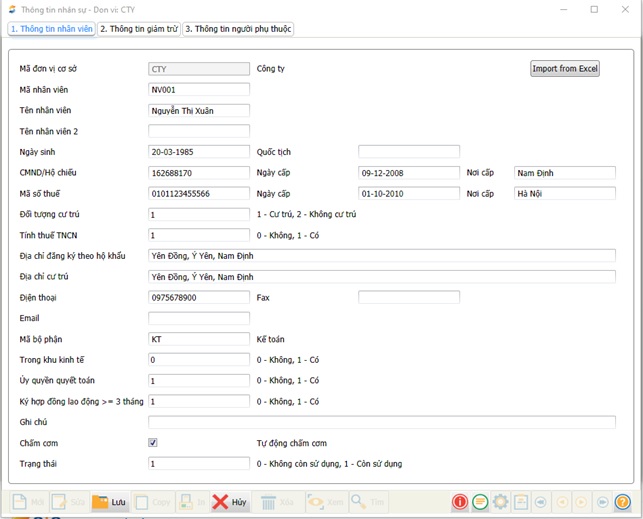Open the Thông tin người phụ thuộc tab
The width and height of the screenshot is (643, 519).
tap(238, 29)
